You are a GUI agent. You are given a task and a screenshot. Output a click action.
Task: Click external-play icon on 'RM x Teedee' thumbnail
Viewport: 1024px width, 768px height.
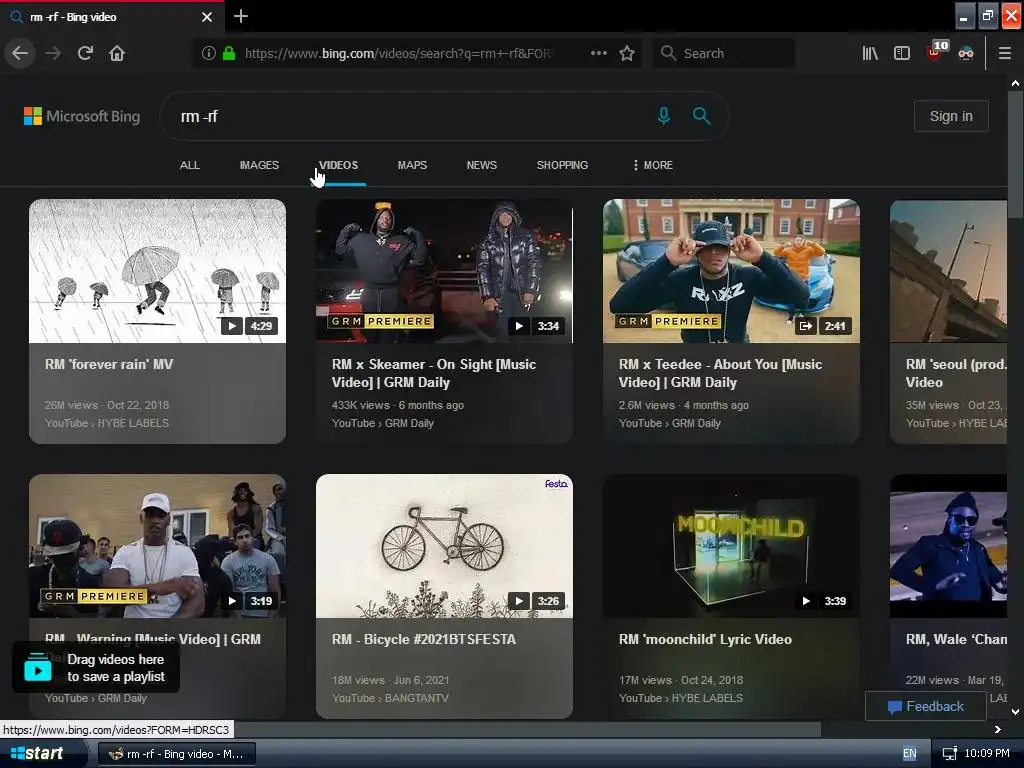(x=806, y=326)
